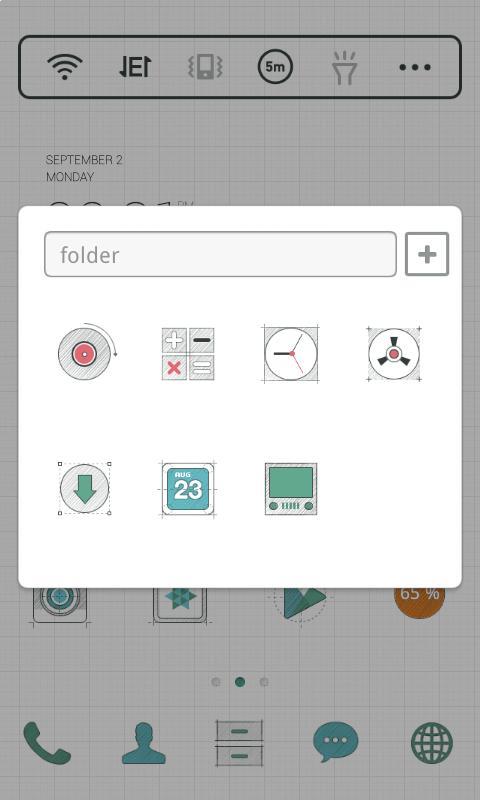Image resolution: width=480 pixels, height=800 pixels.
Task: Toggle vibrate mode phone icon
Action: [x=205, y=67]
